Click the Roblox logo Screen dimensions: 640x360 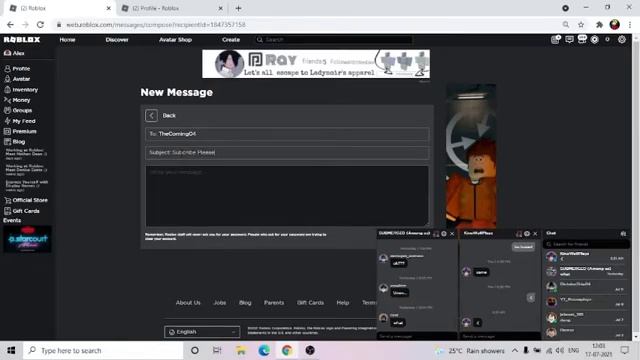tap(22, 40)
